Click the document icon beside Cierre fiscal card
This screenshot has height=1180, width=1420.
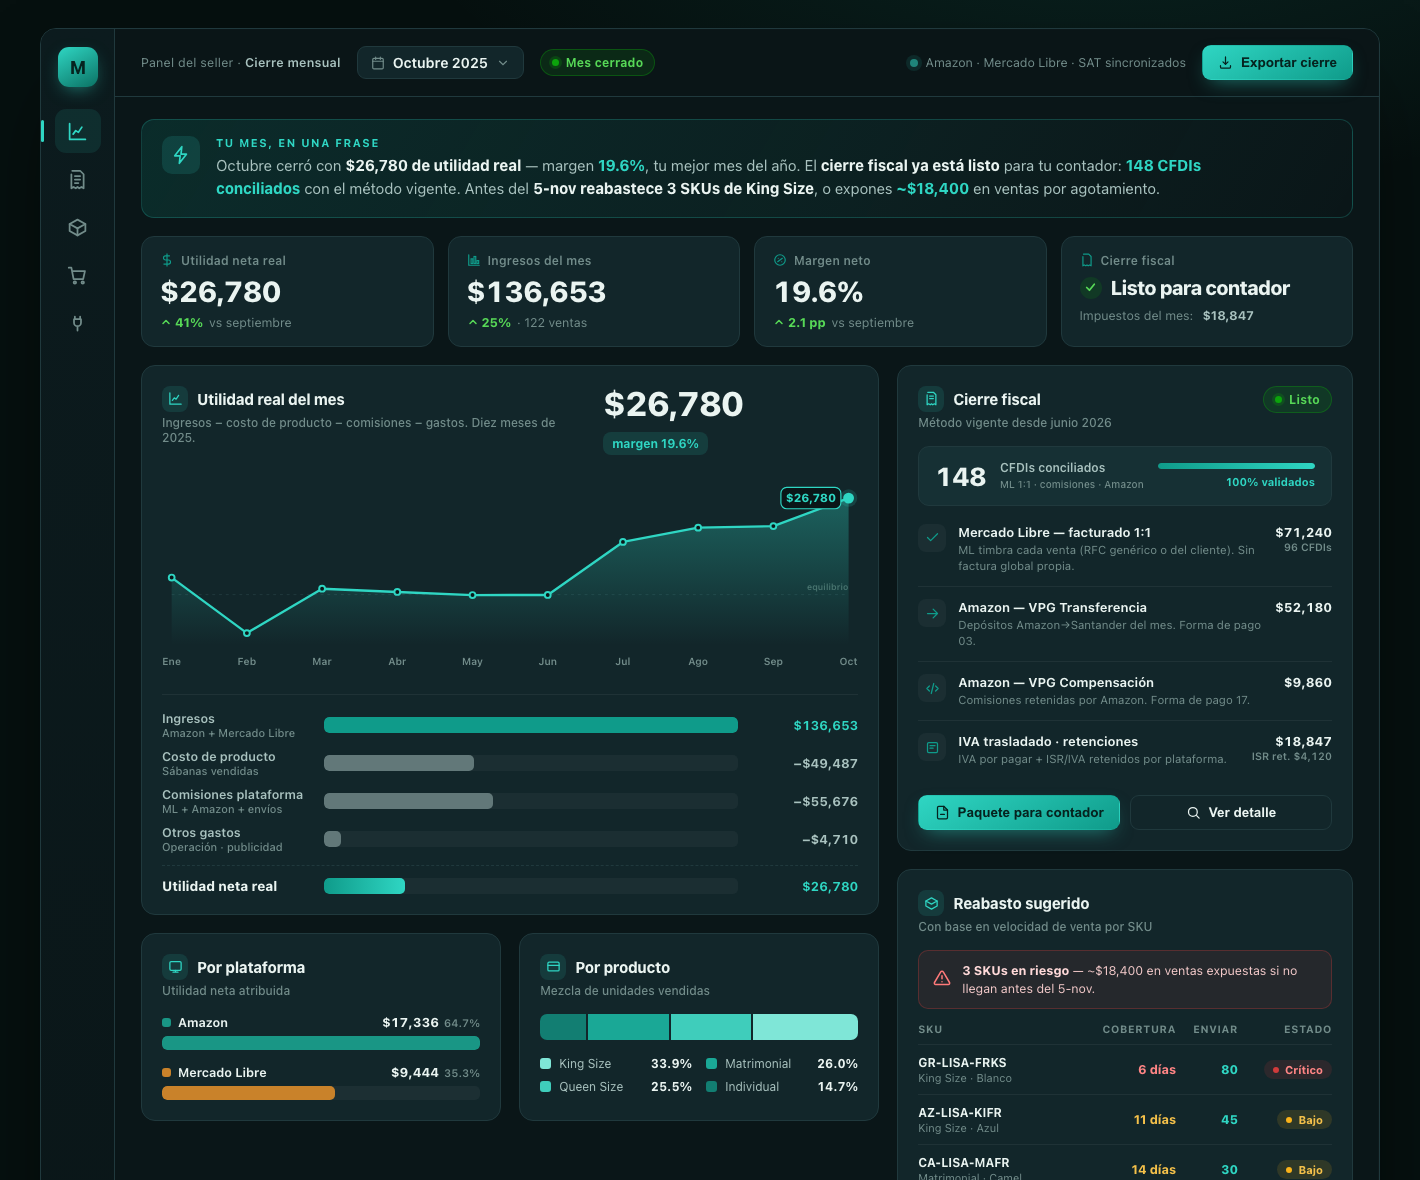coord(1087,260)
